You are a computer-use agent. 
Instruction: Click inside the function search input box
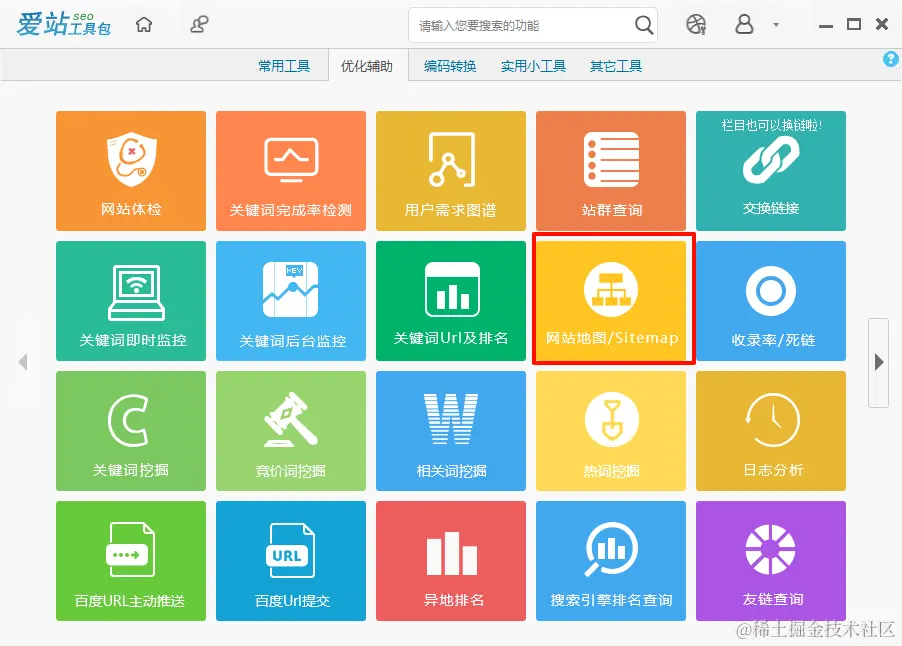[520, 23]
